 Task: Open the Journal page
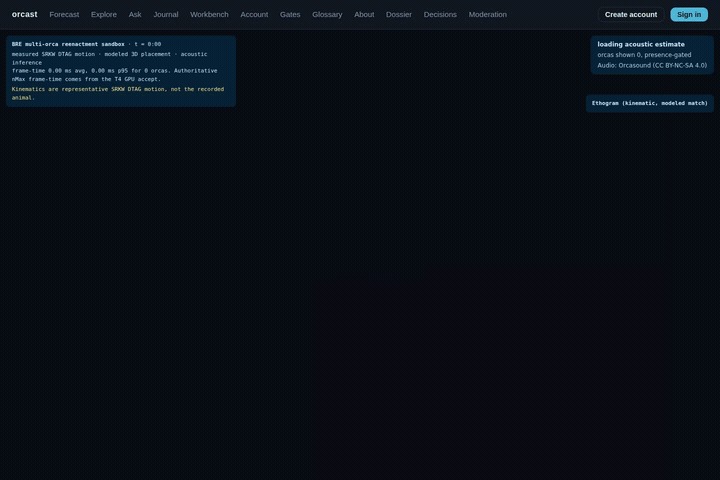pos(166,14)
